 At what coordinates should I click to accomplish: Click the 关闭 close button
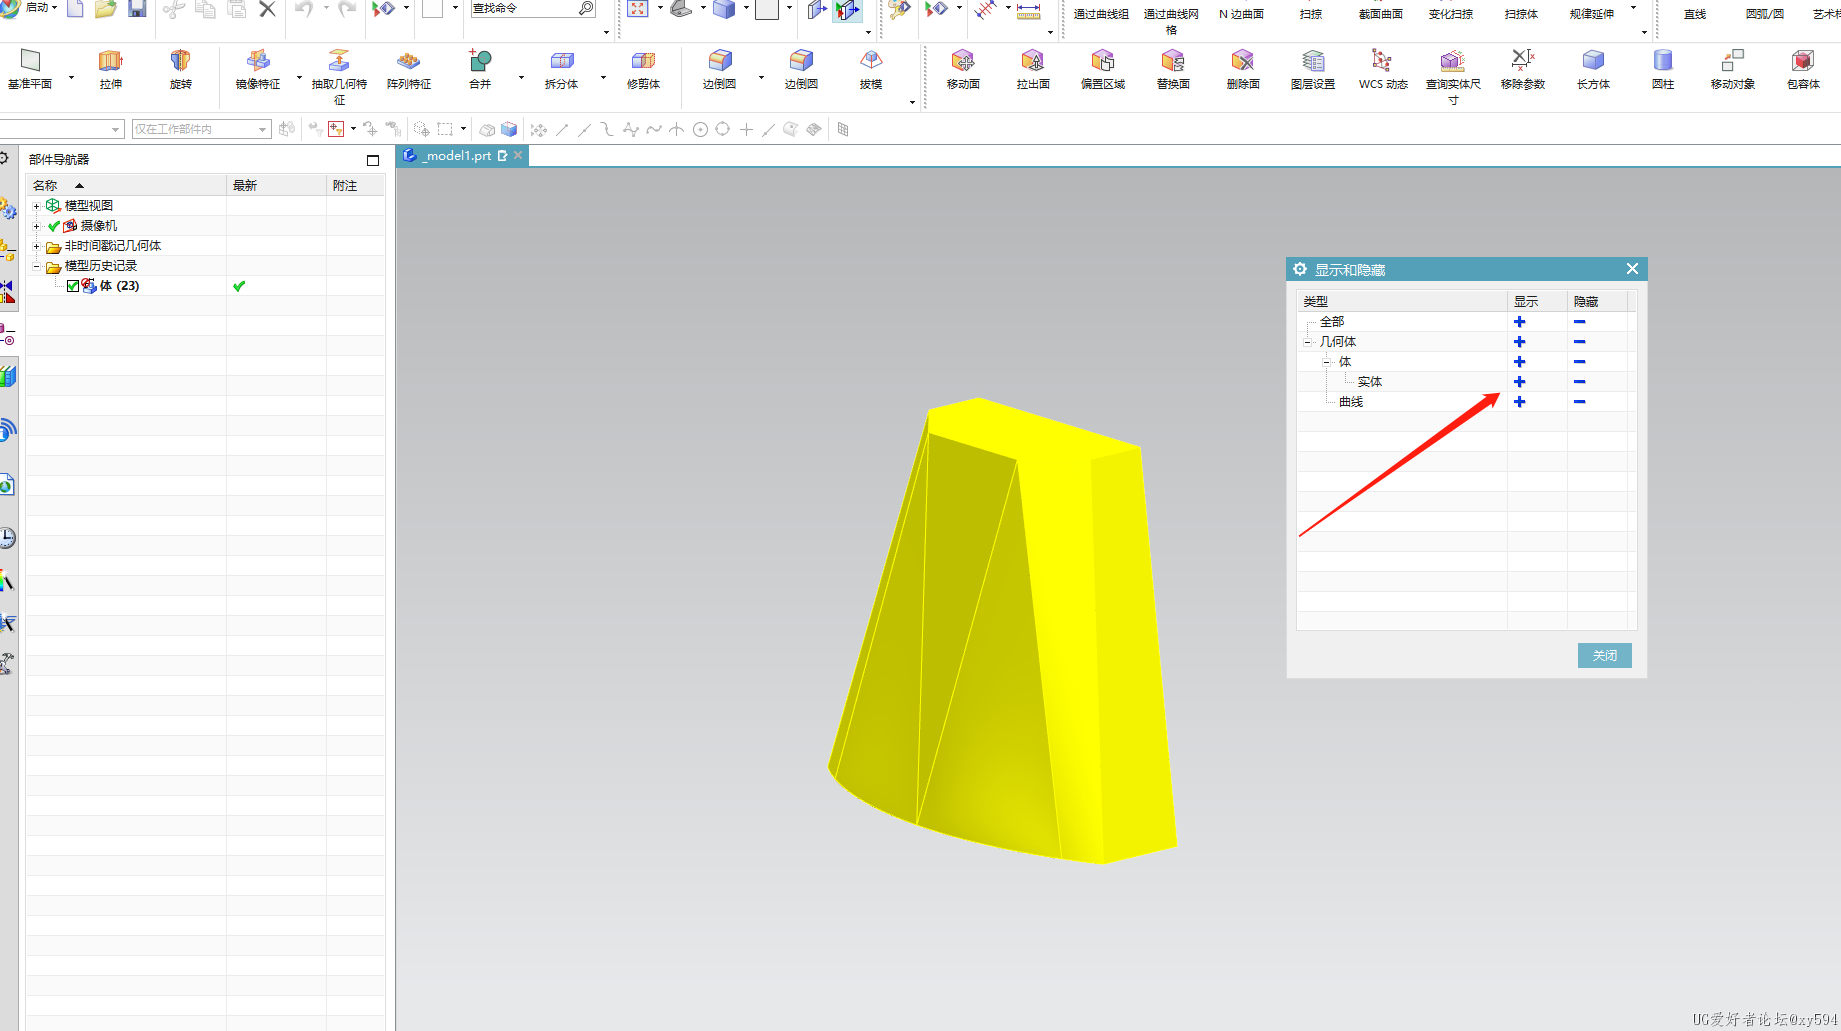(1605, 655)
